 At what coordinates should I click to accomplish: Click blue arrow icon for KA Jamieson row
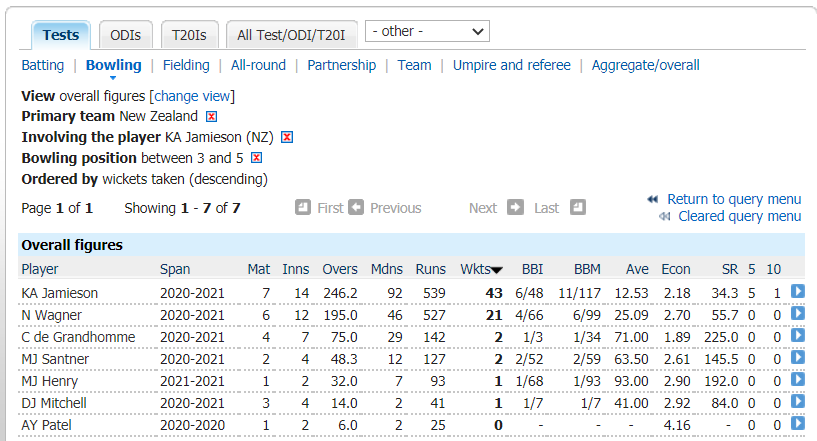coord(797,292)
